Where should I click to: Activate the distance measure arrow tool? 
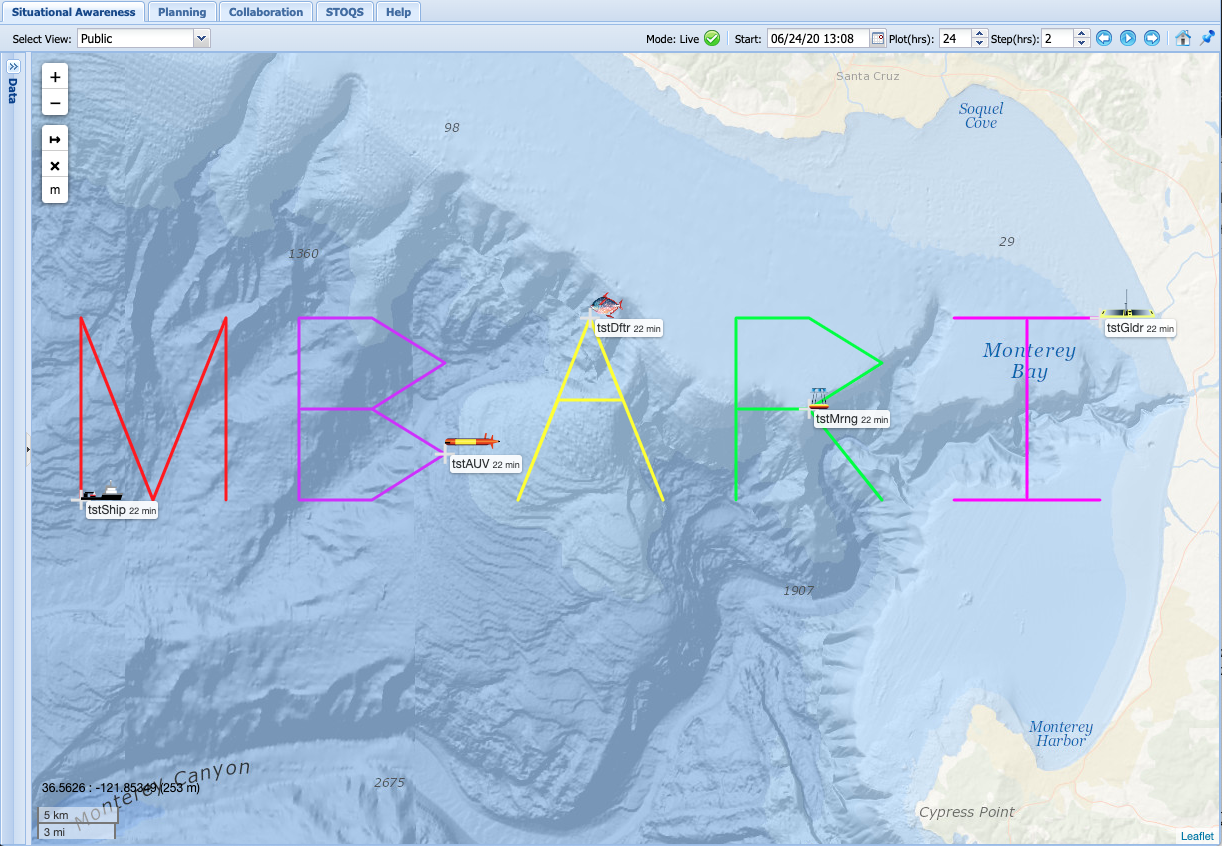(x=55, y=140)
